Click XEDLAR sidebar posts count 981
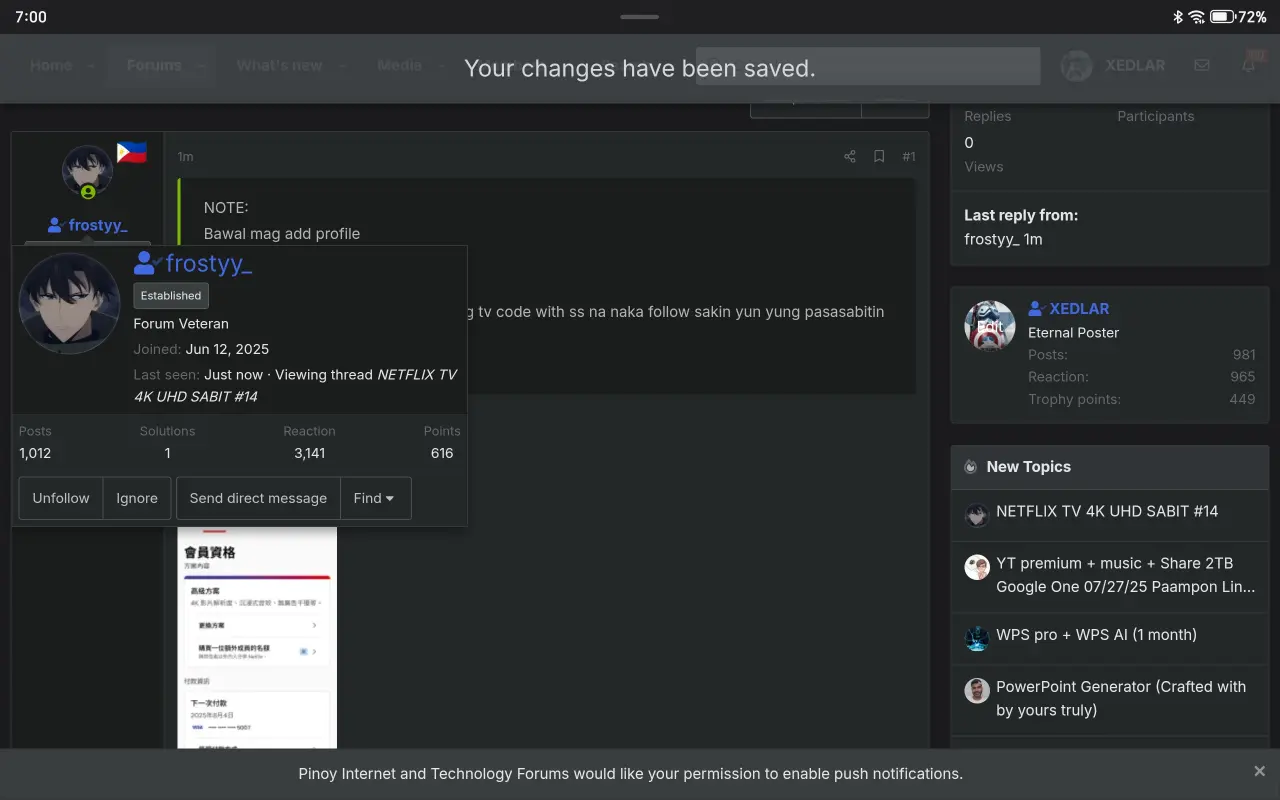 1244,355
